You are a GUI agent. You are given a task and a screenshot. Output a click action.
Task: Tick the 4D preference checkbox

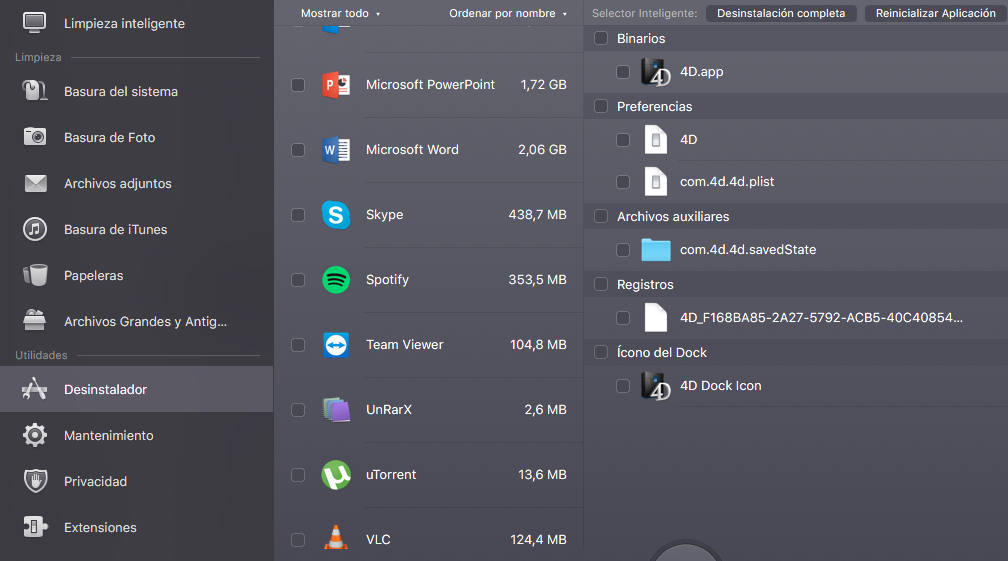click(623, 139)
